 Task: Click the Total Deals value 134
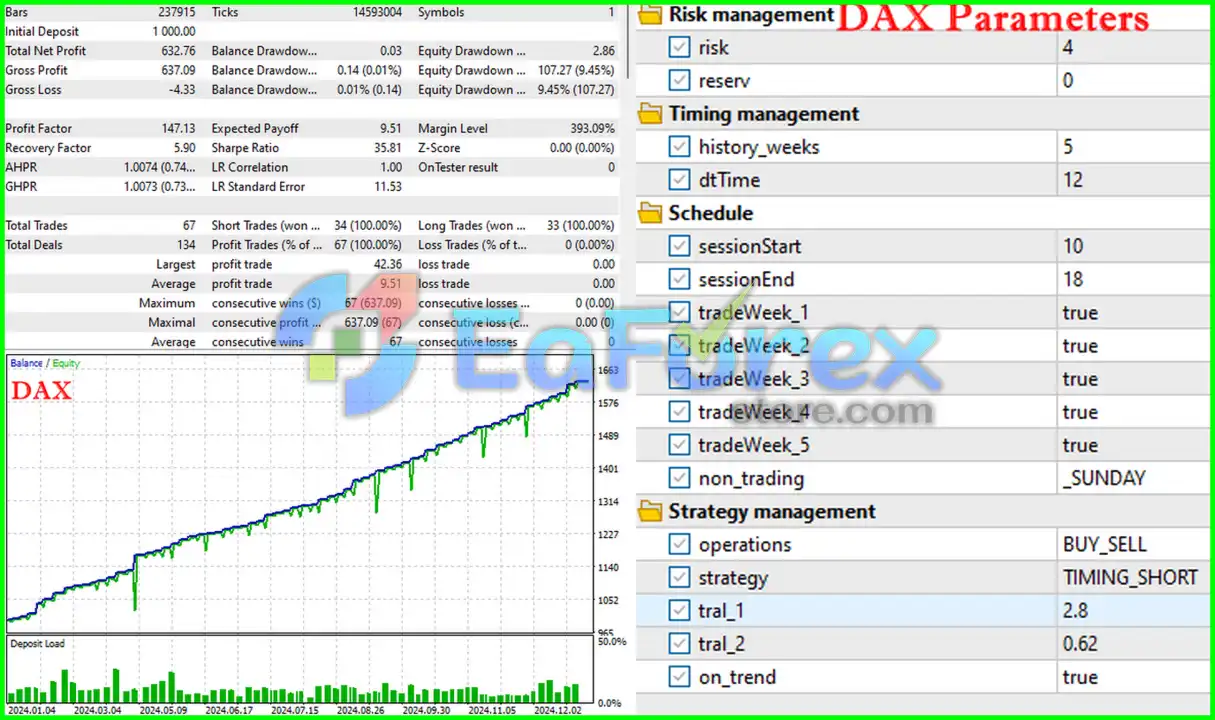pos(186,245)
